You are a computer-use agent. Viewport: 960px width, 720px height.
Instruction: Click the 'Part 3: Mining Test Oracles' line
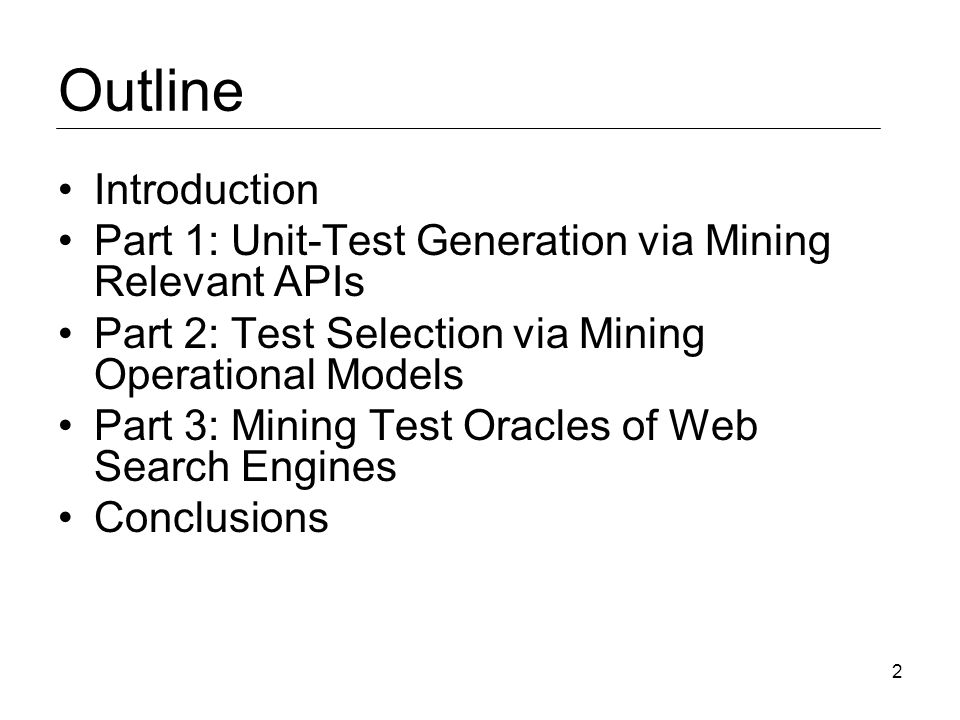coord(426,425)
